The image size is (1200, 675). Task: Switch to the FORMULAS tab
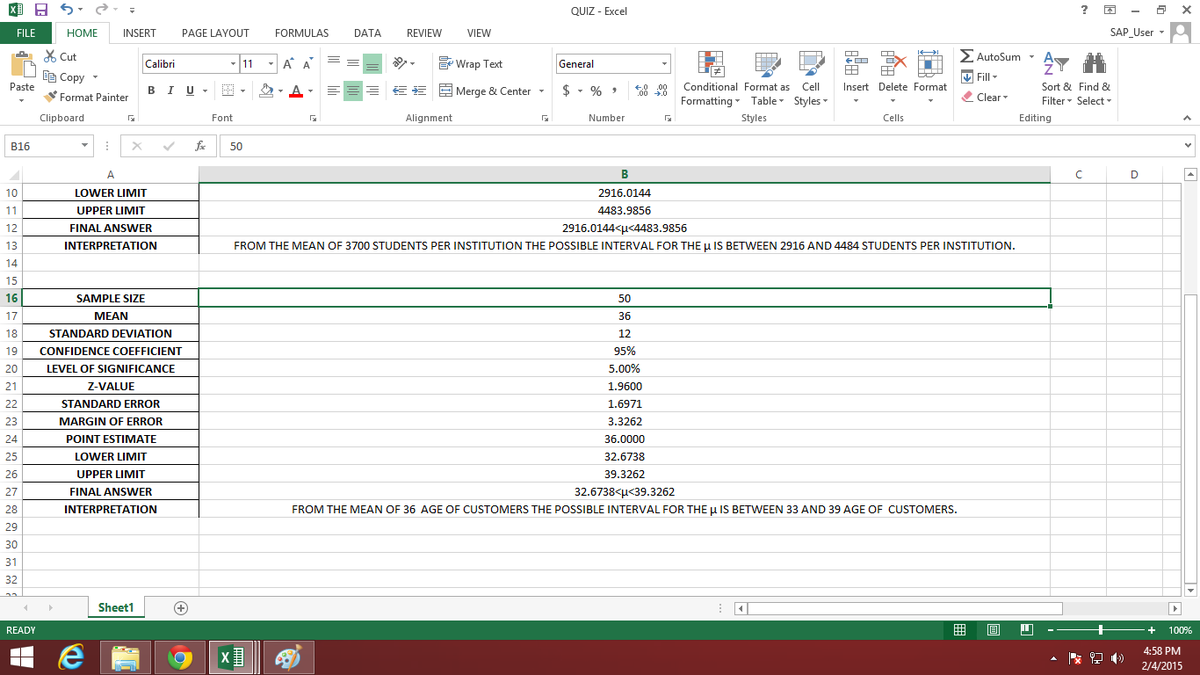coord(301,33)
